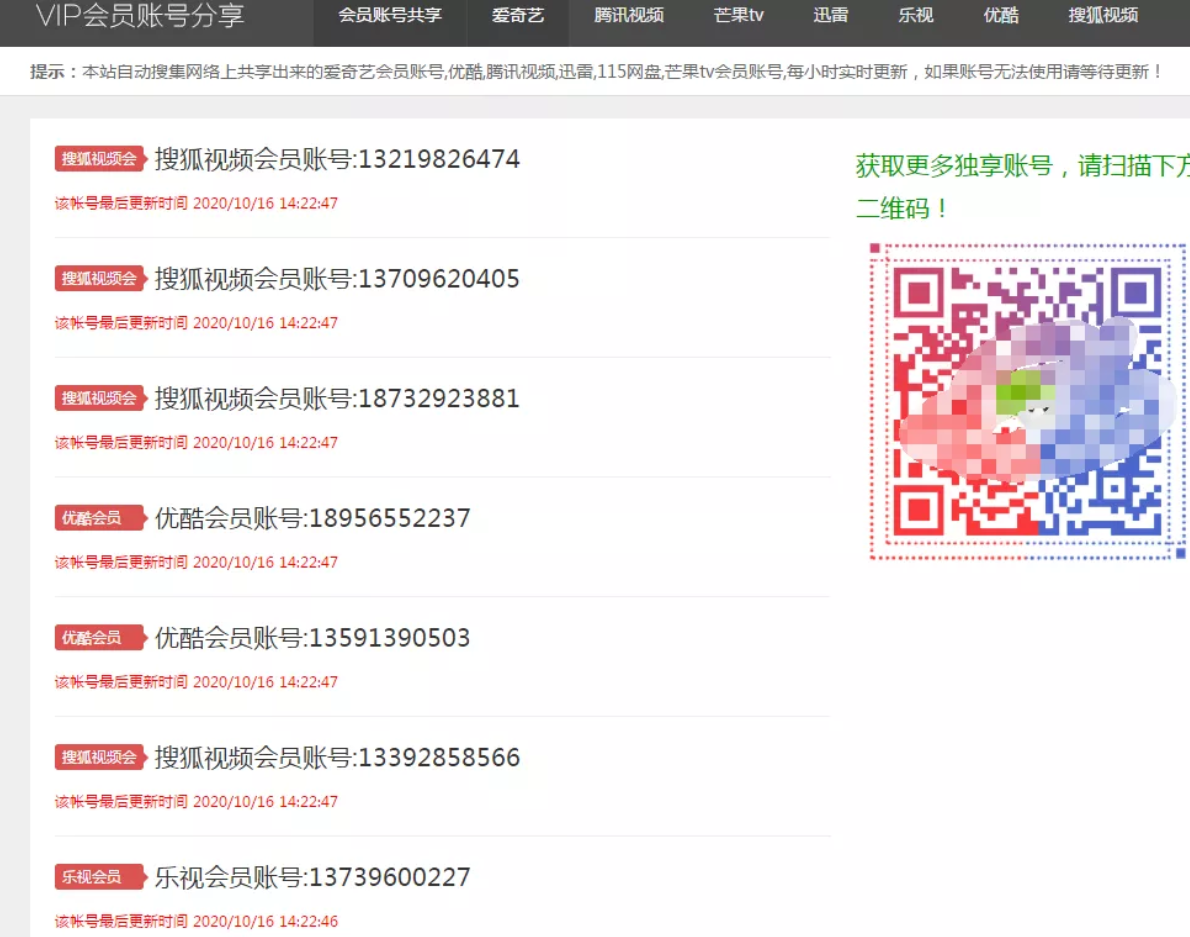Click the 提示 notice text line

pyautogui.click(x=595, y=71)
